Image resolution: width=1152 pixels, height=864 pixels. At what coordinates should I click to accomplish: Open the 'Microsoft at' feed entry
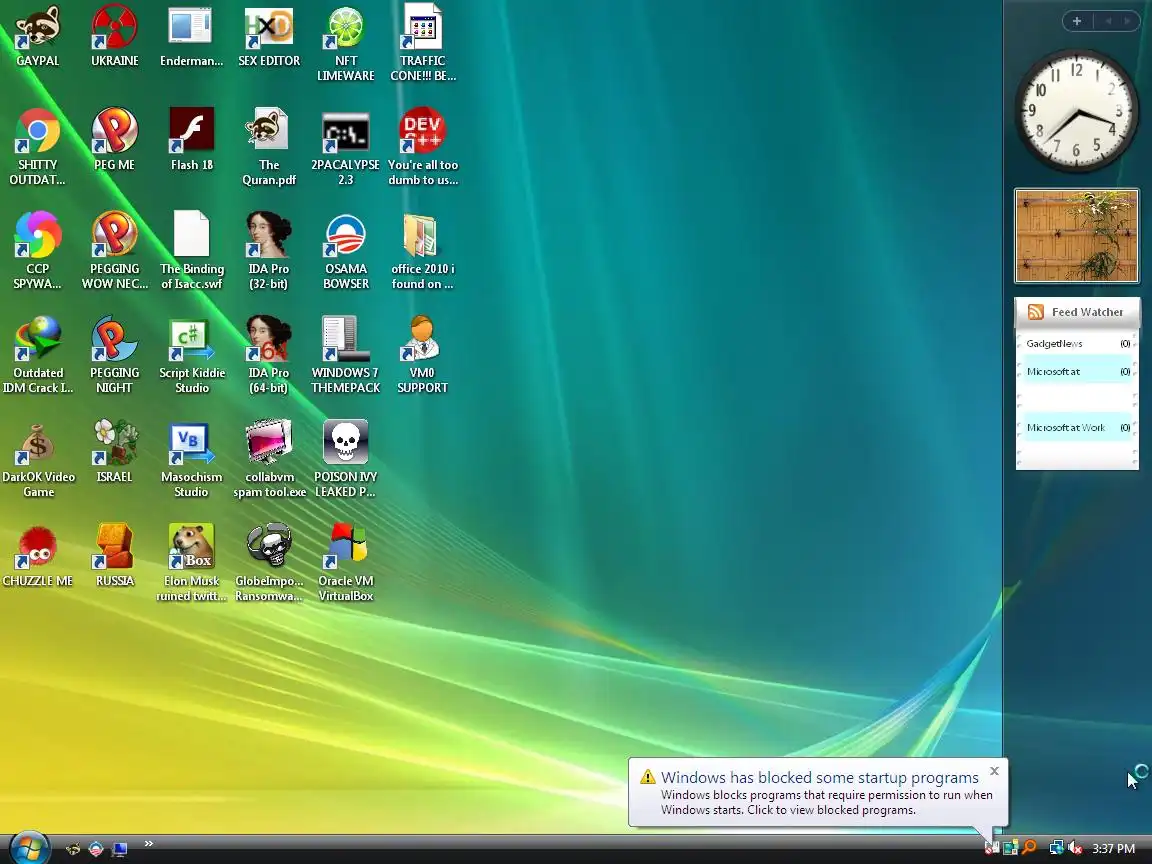(x=1077, y=372)
